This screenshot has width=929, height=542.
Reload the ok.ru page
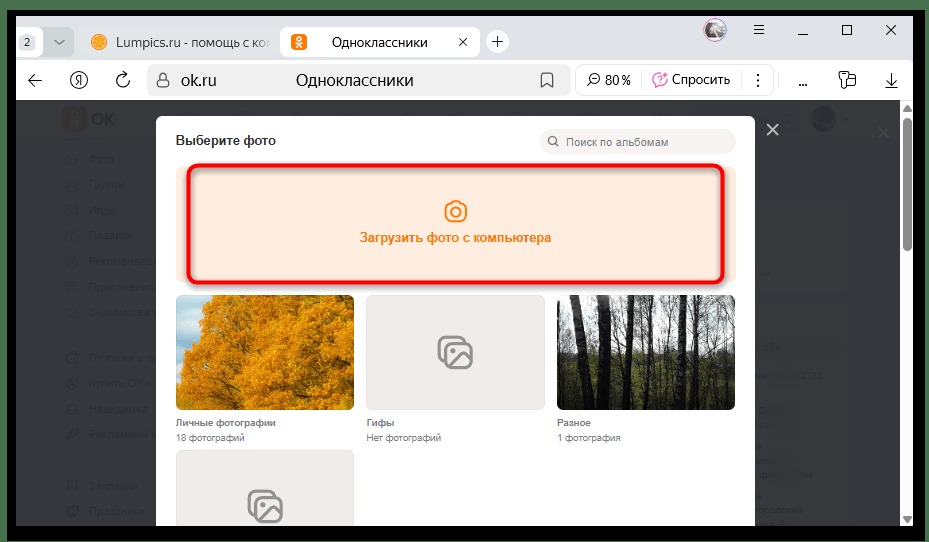[x=123, y=79]
